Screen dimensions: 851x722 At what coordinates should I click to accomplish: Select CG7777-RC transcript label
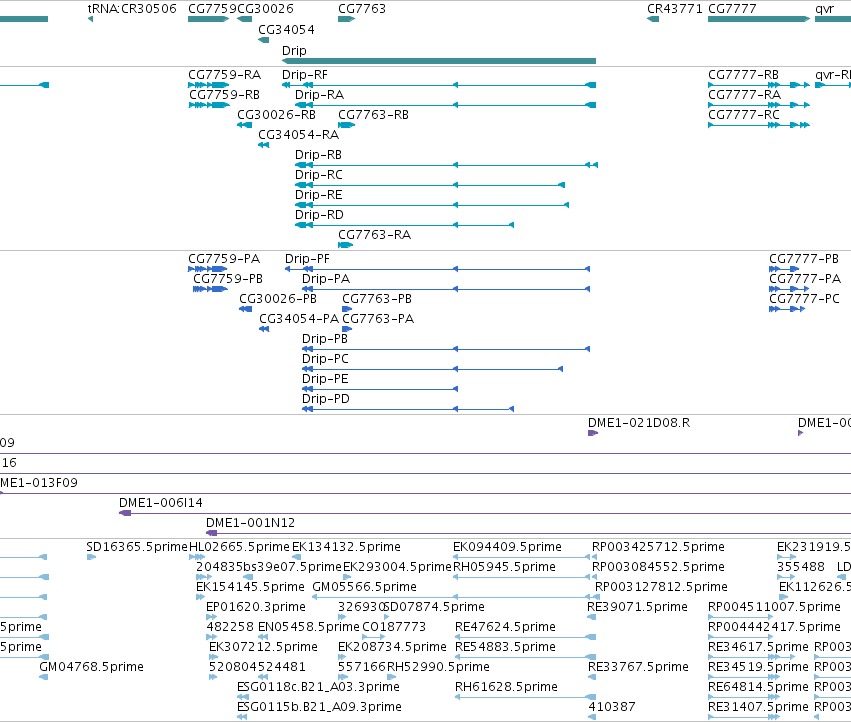pos(744,115)
